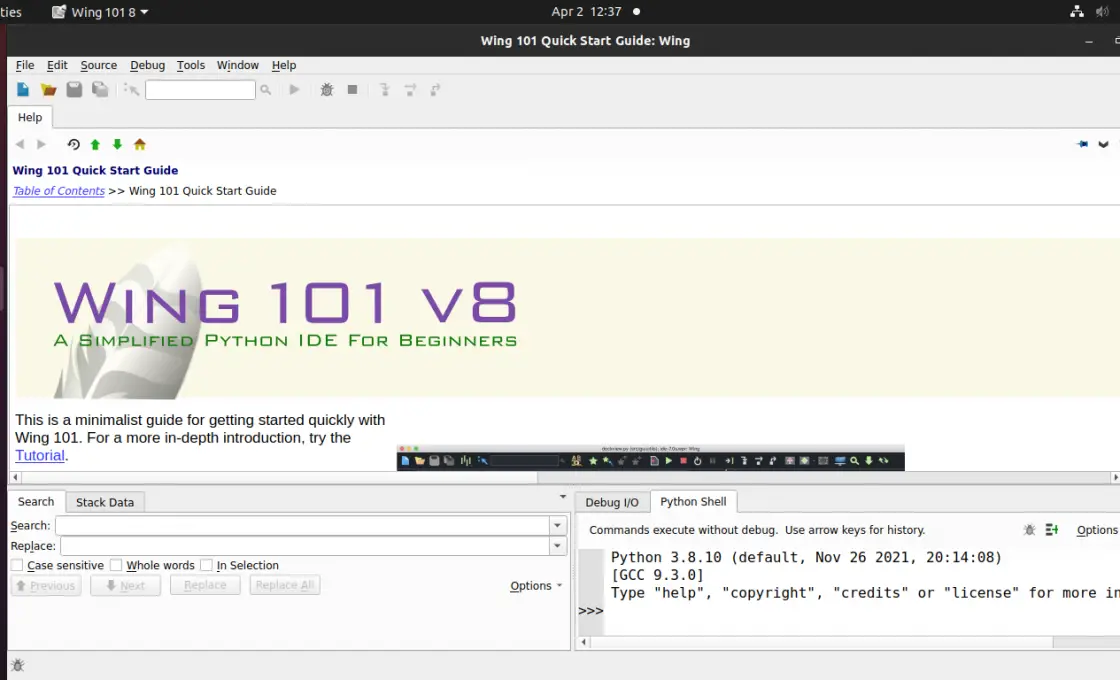The image size is (1120, 680).
Task: Follow the Table of Contents link
Action: (59, 191)
